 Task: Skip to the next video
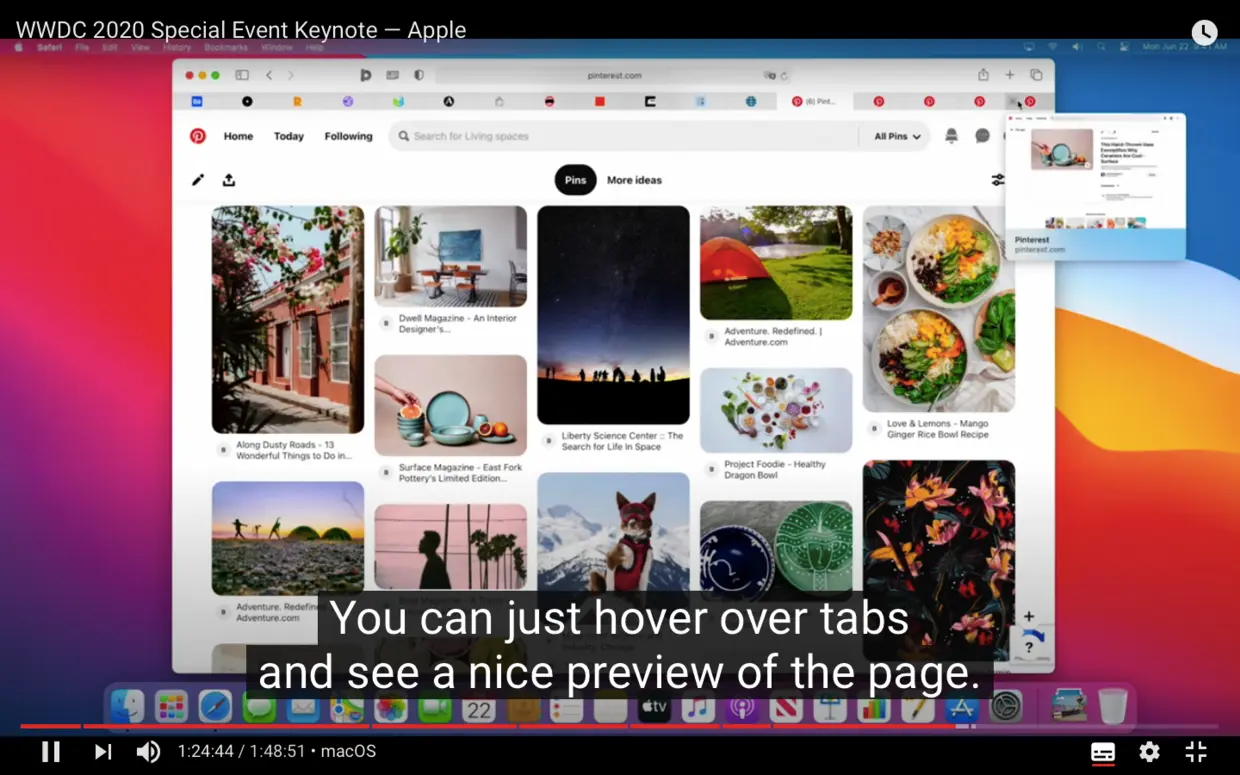point(103,751)
